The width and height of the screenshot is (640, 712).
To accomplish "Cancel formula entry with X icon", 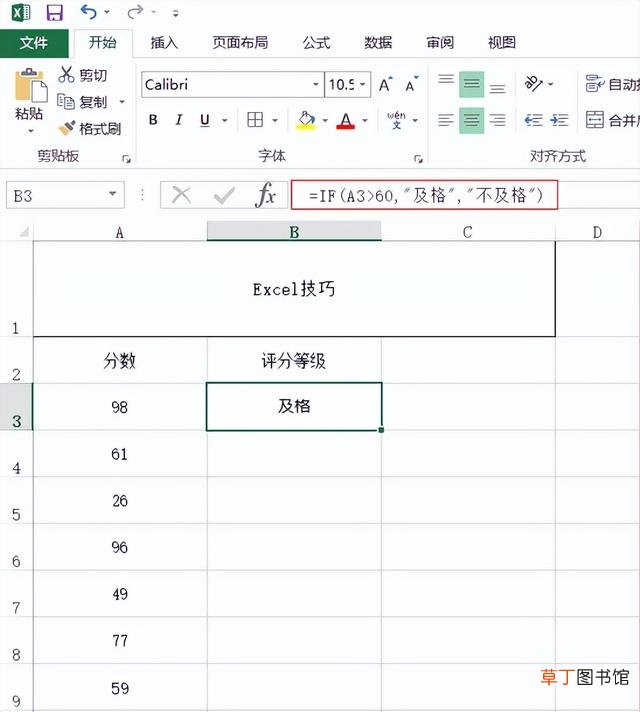I will [x=181, y=195].
